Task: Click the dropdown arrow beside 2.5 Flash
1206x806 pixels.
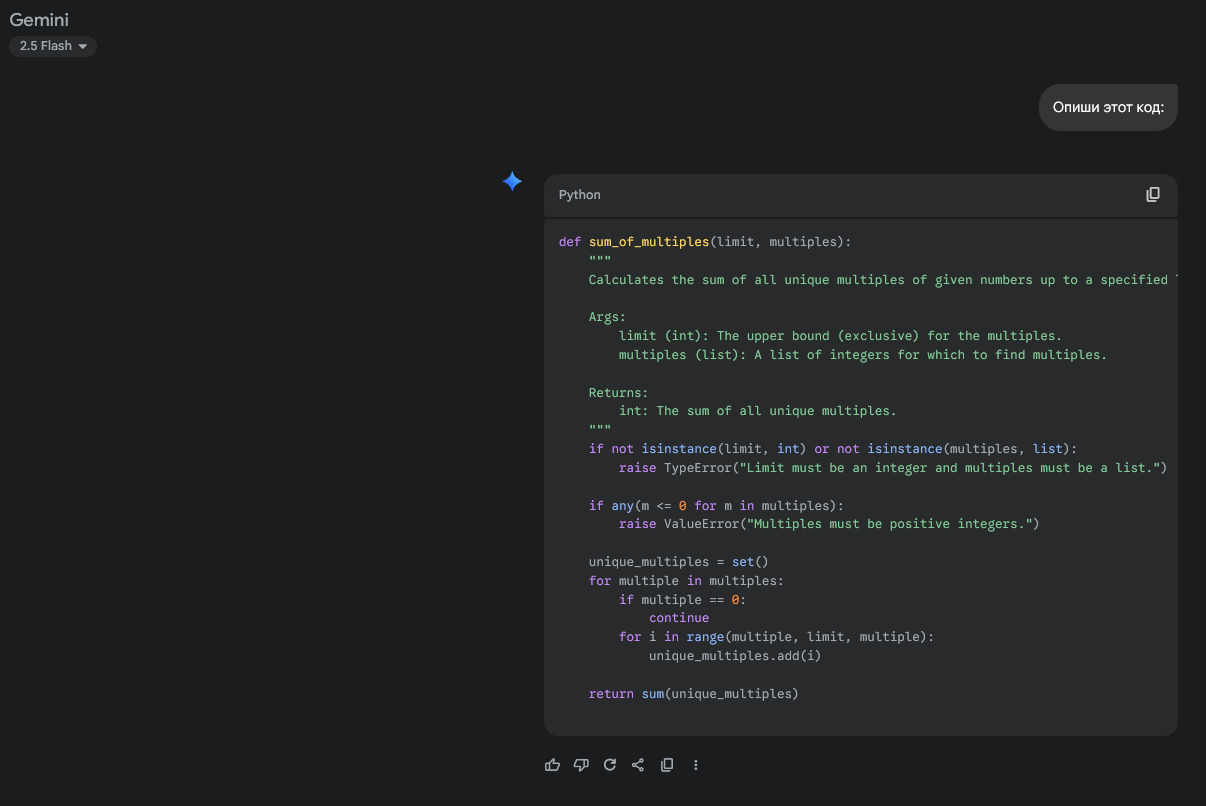Action: tap(83, 47)
